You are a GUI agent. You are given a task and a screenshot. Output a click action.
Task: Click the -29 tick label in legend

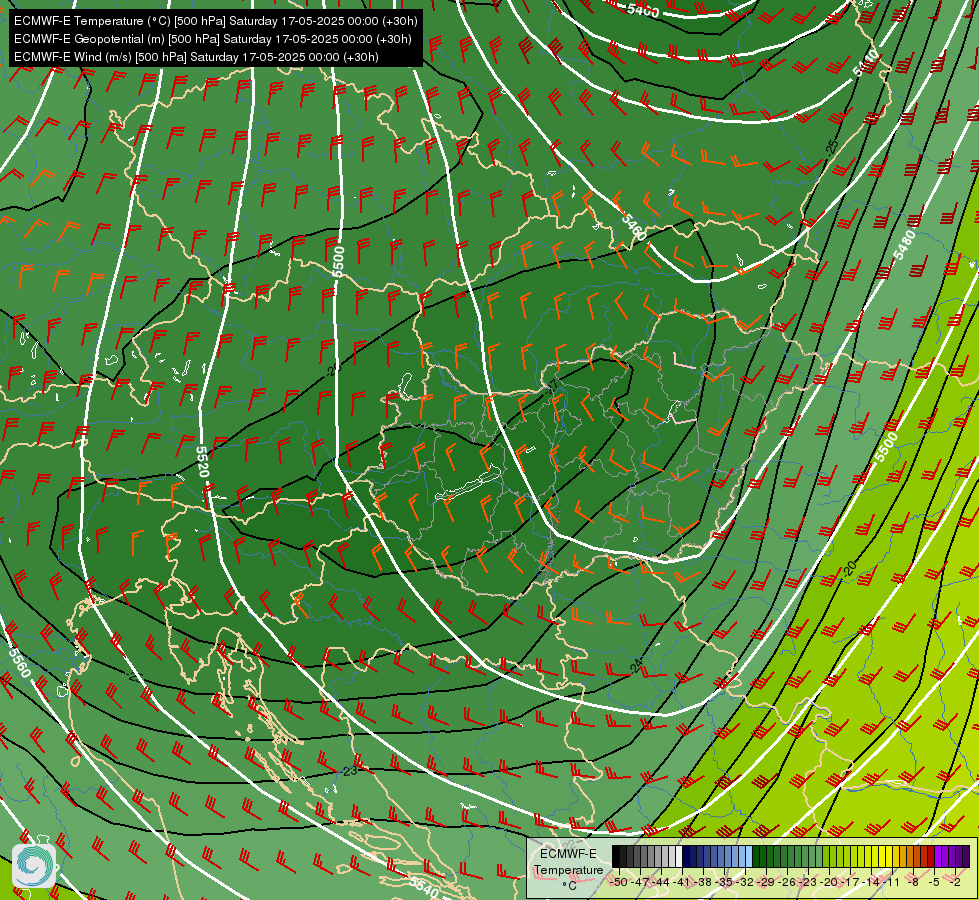tap(766, 882)
